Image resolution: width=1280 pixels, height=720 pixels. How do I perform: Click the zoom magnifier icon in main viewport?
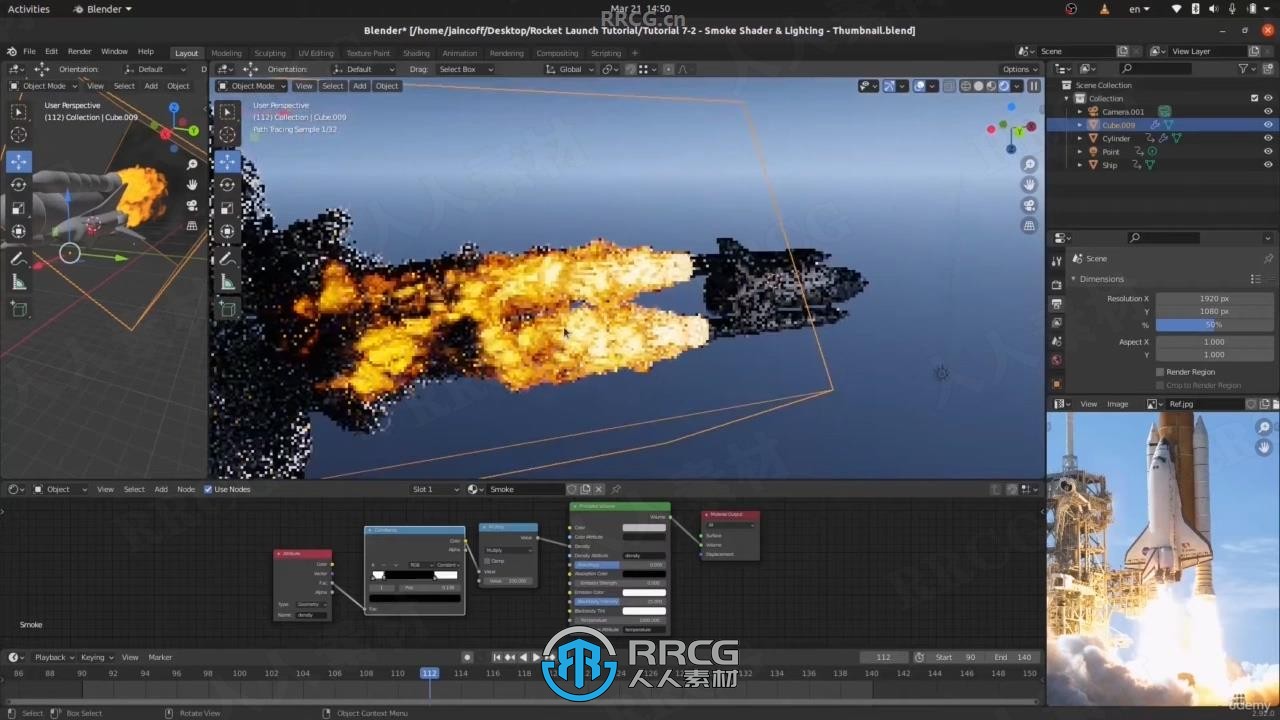coord(1029,164)
